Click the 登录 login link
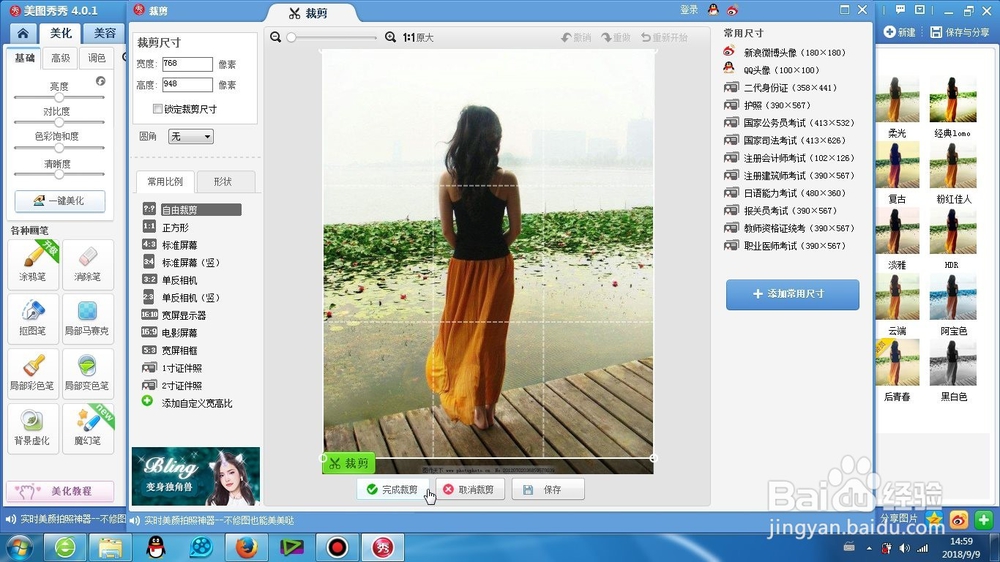The height and width of the screenshot is (562, 1000). coord(689,10)
